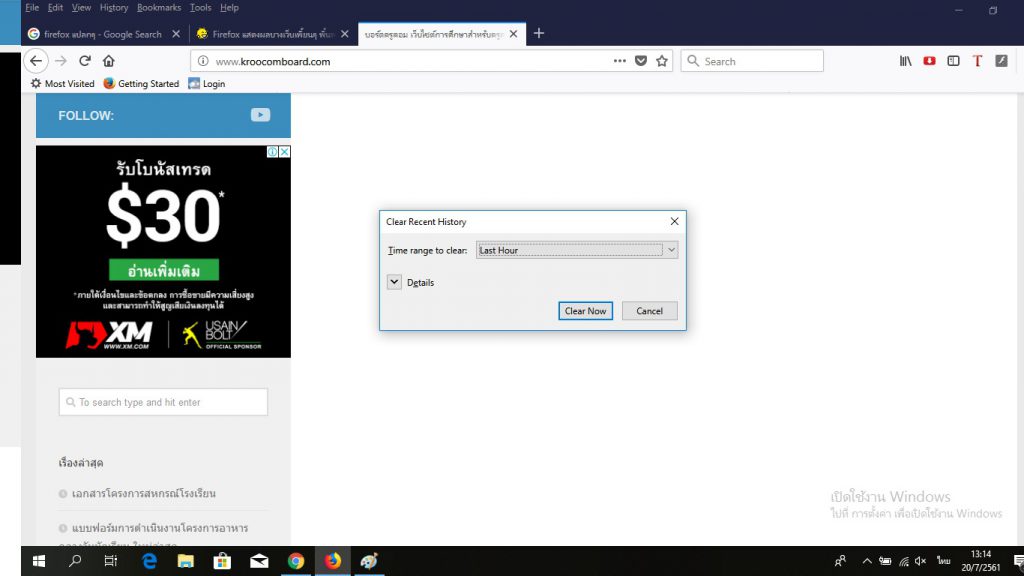The image size is (1024, 576).
Task: Cancel the Clear Recent History dialog
Action: coord(649,311)
